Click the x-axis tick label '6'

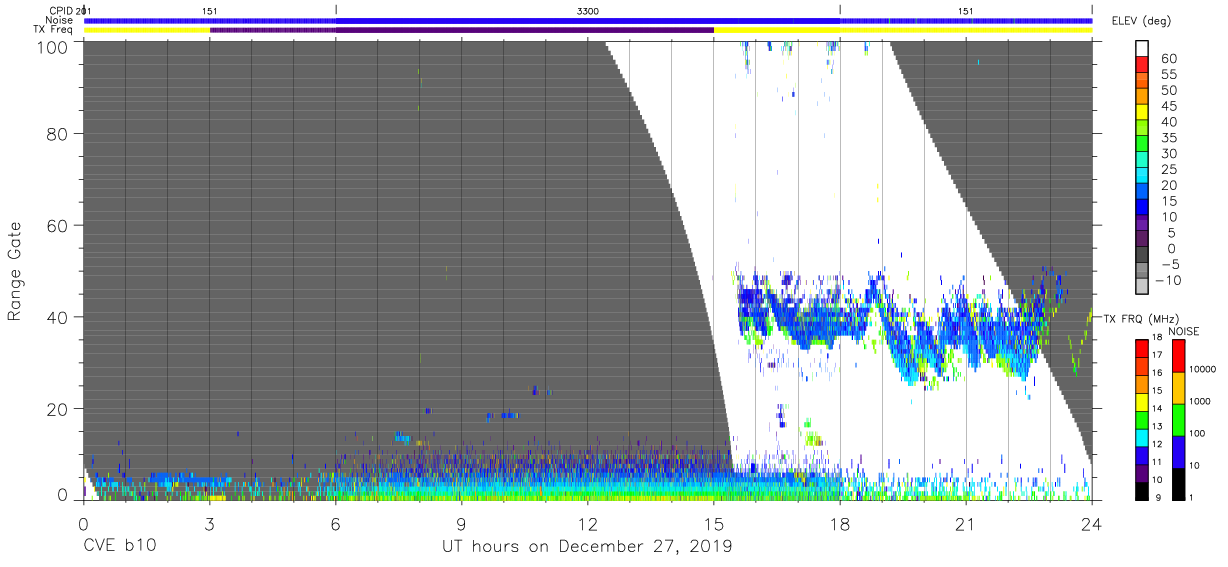pos(335,523)
